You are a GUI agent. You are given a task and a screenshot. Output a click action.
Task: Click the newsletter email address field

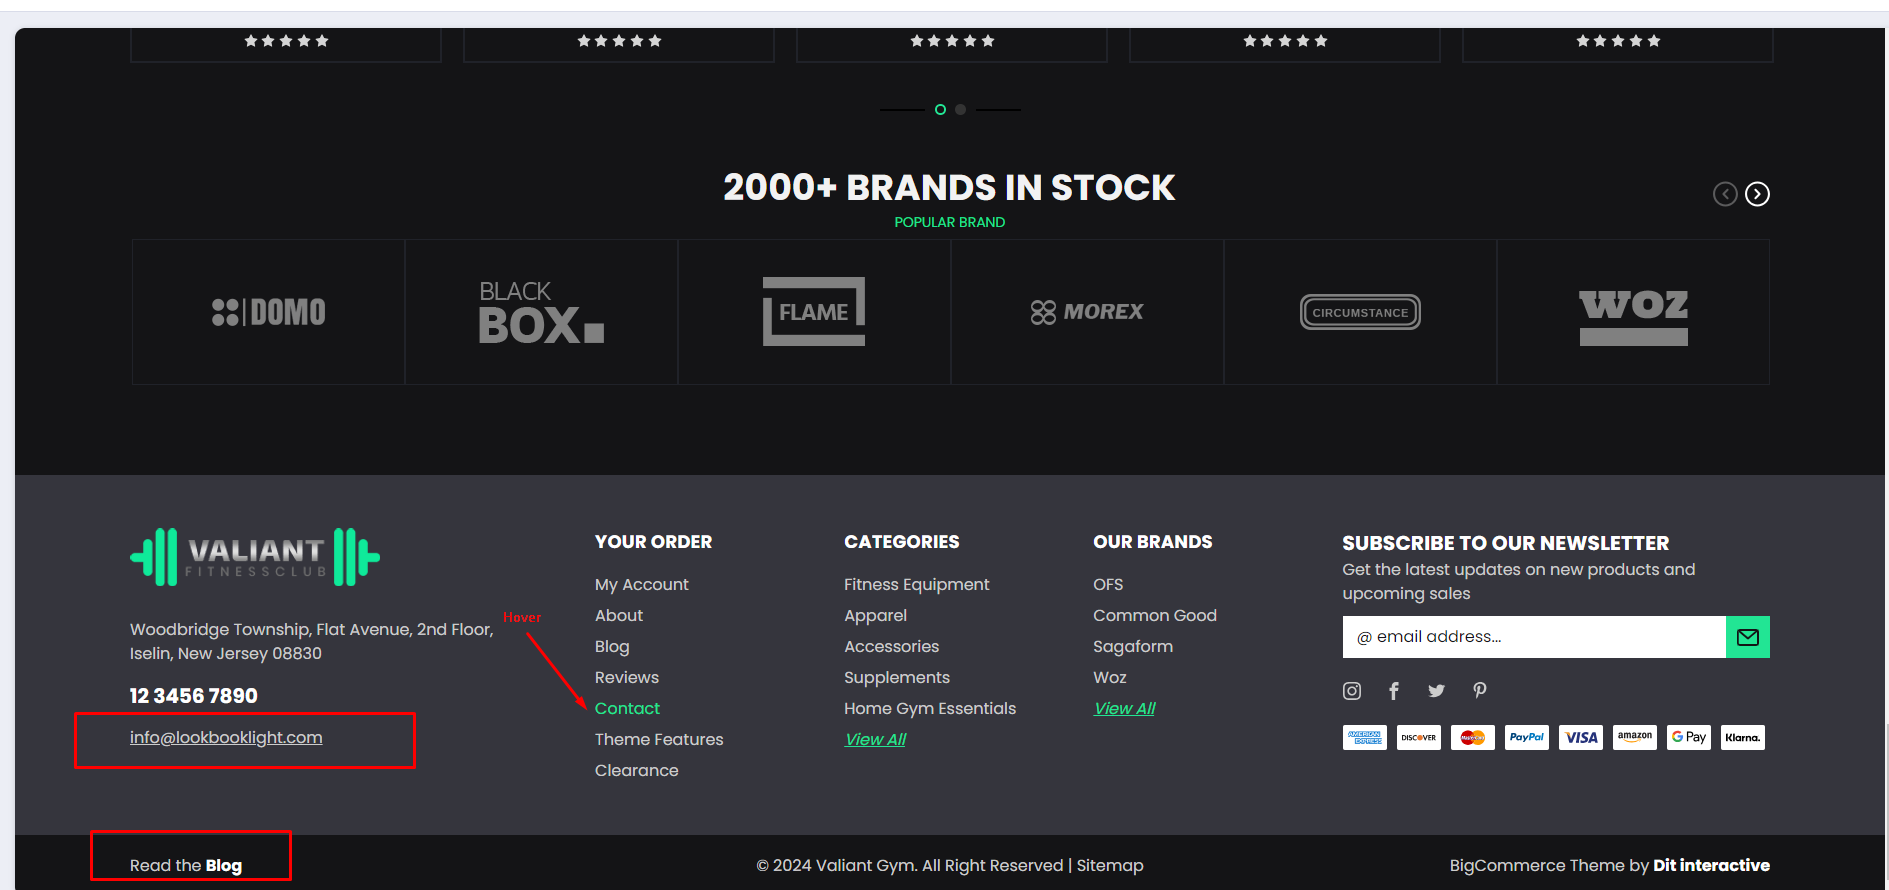[x=1534, y=637]
